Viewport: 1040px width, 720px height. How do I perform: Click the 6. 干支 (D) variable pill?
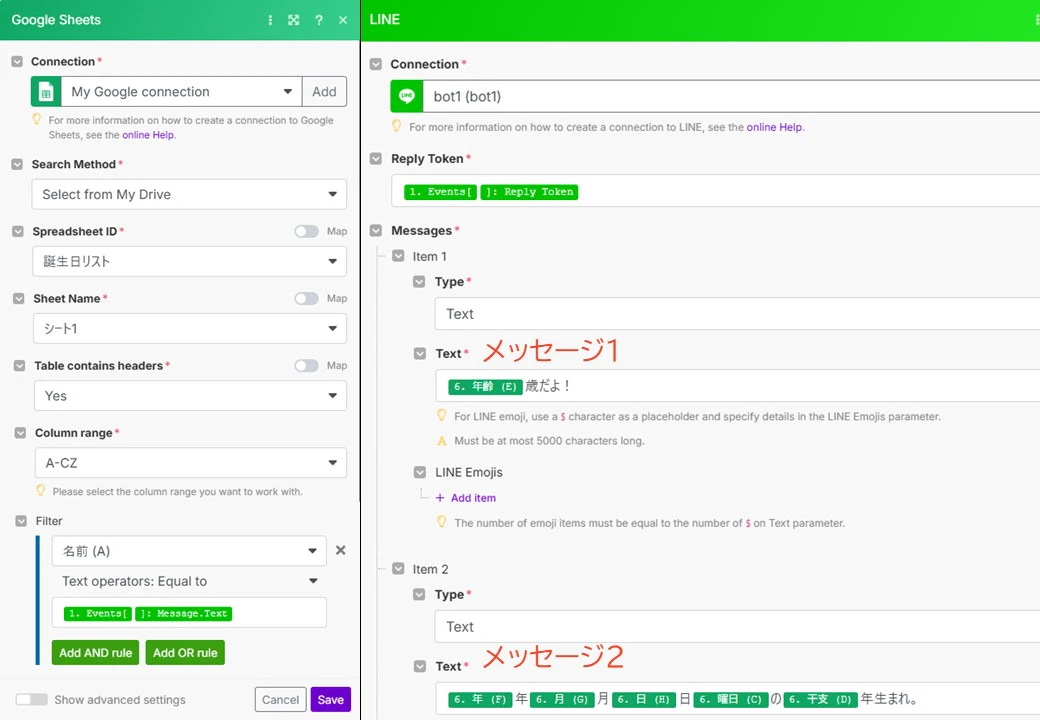820,699
